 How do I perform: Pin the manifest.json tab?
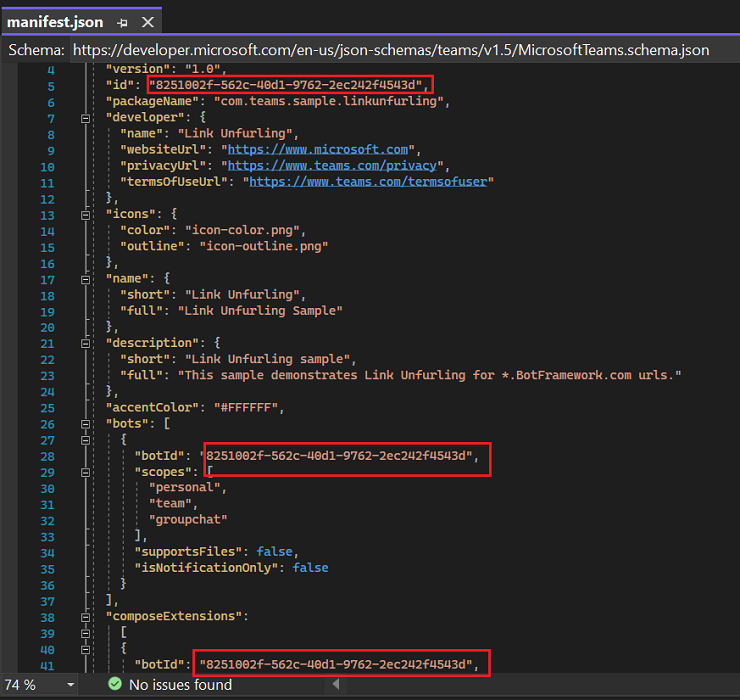(122, 22)
